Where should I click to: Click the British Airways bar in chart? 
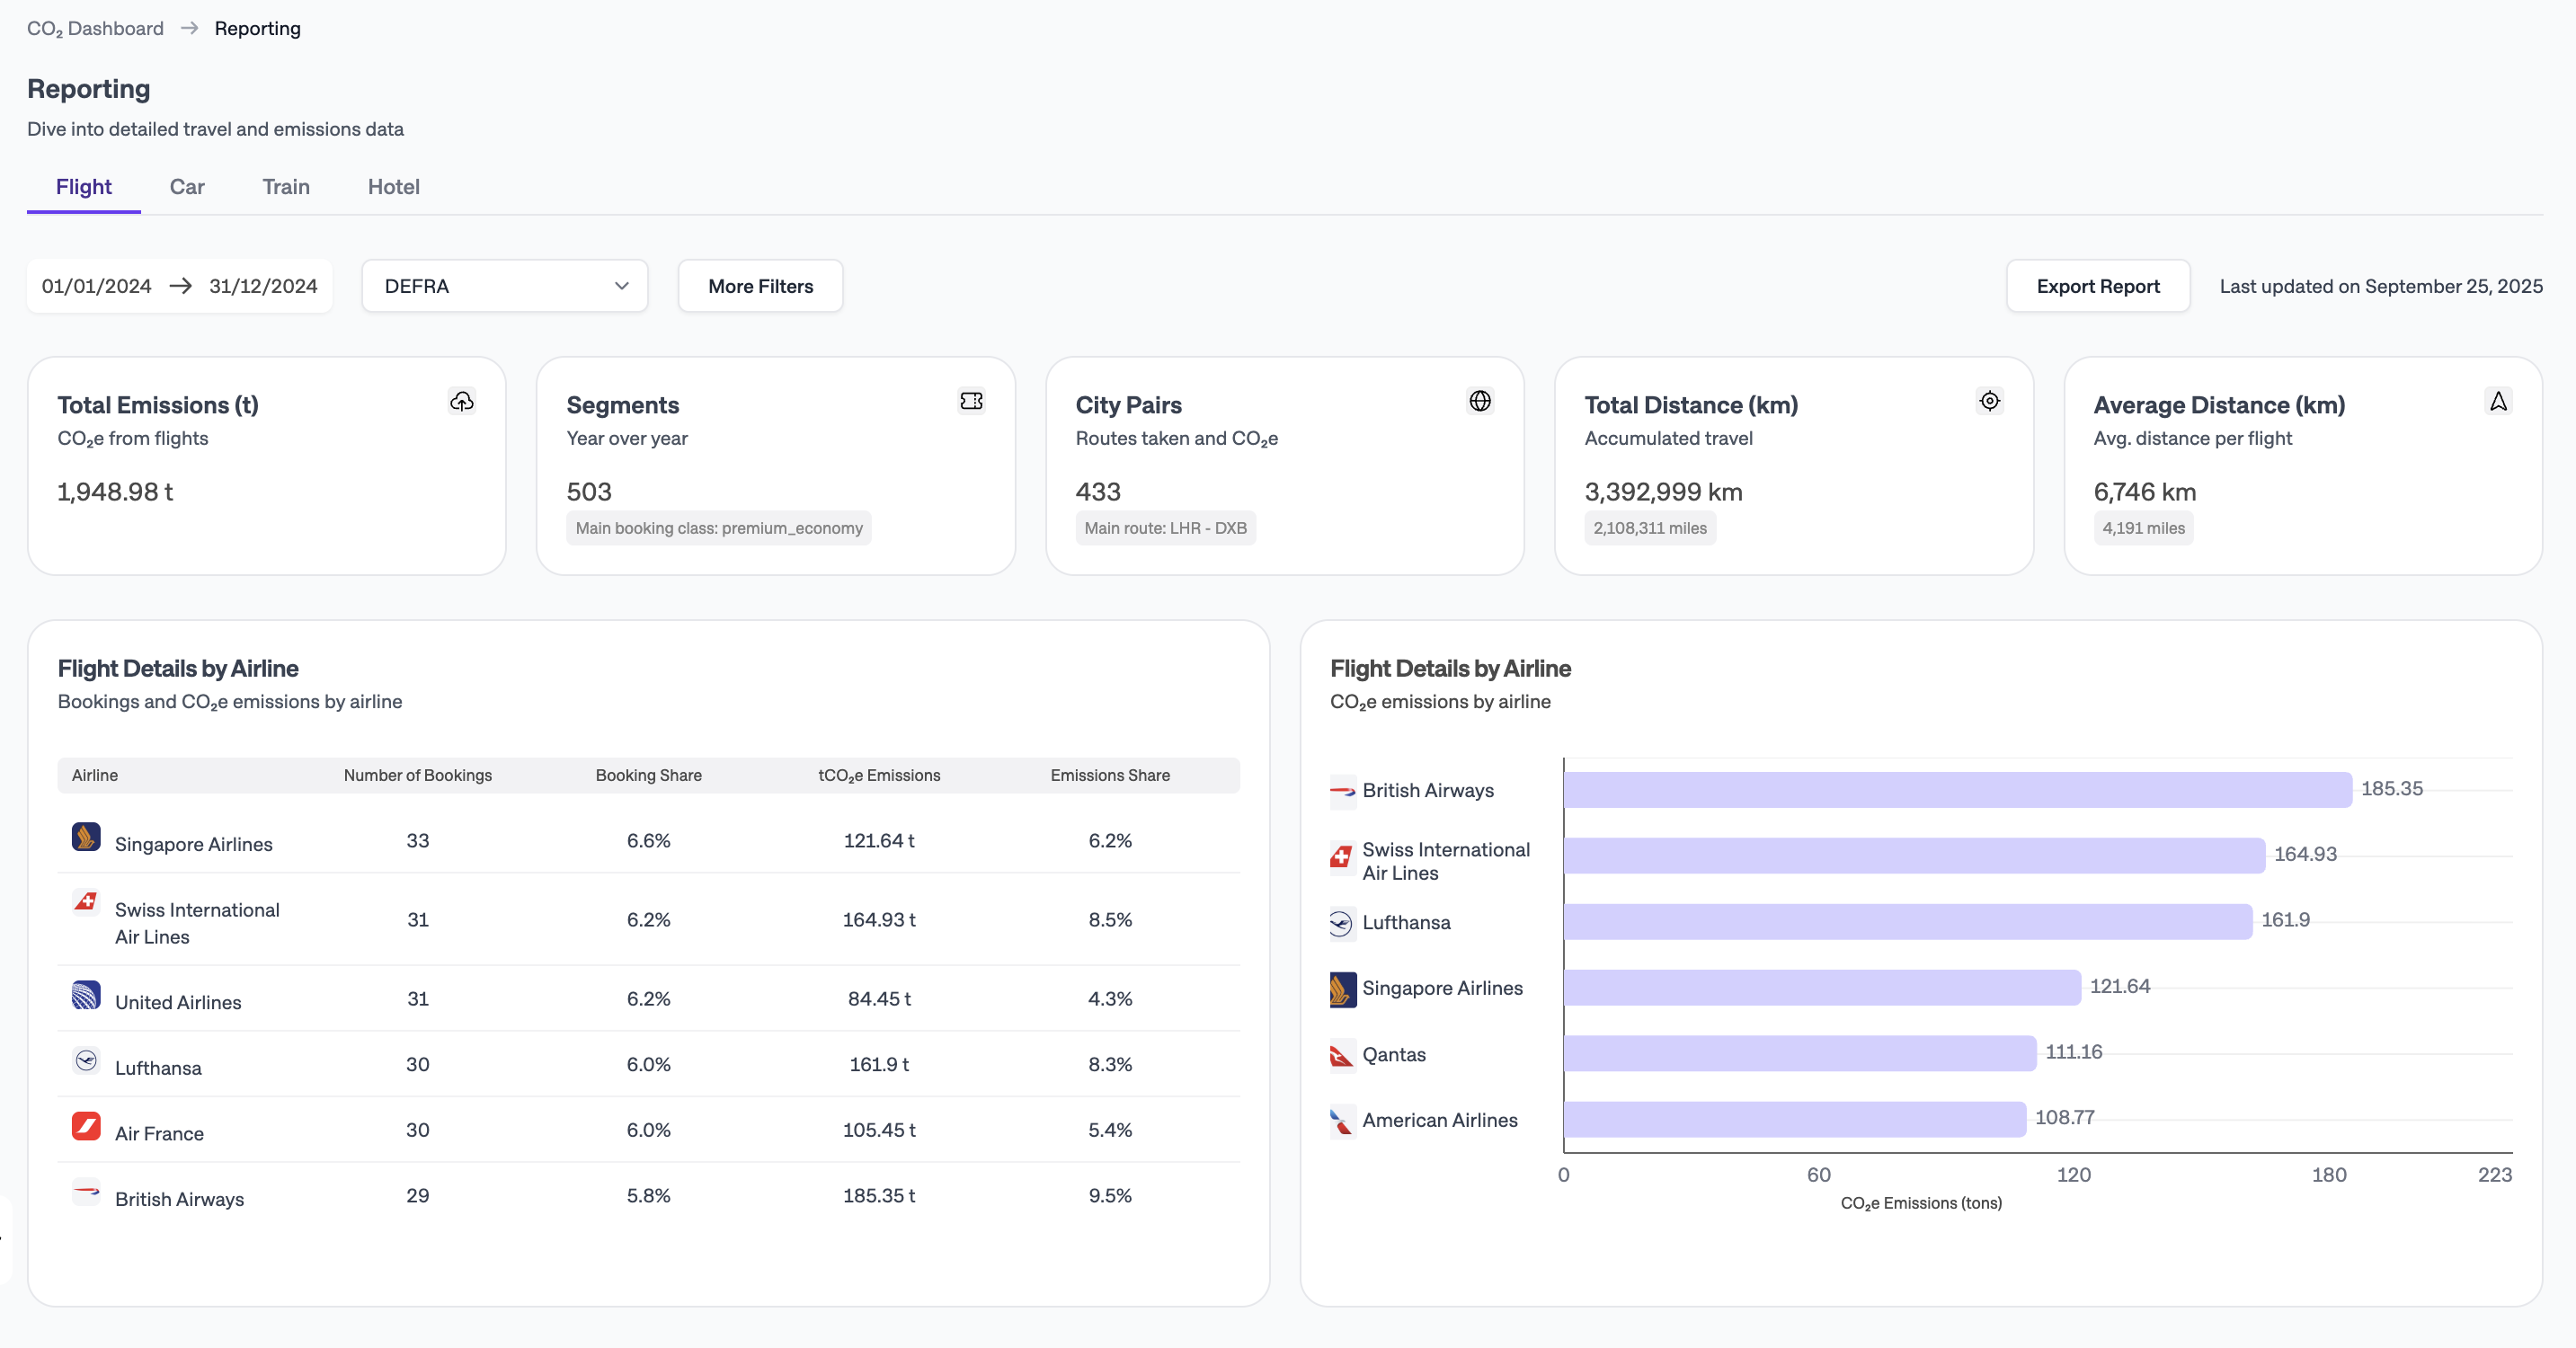tap(1956, 790)
